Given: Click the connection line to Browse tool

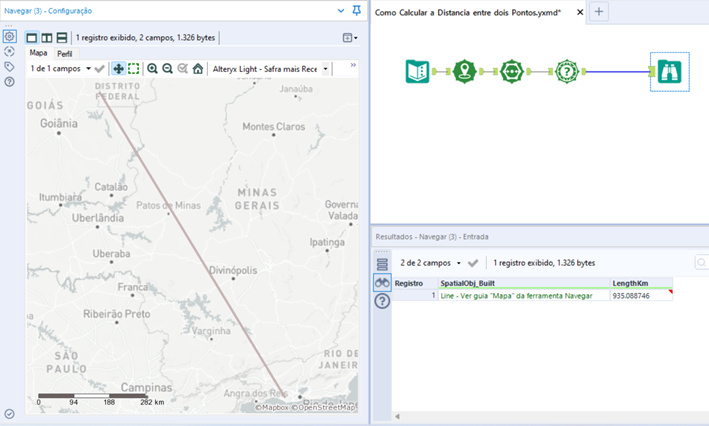Looking at the screenshot, I should click(x=617, y=71).
